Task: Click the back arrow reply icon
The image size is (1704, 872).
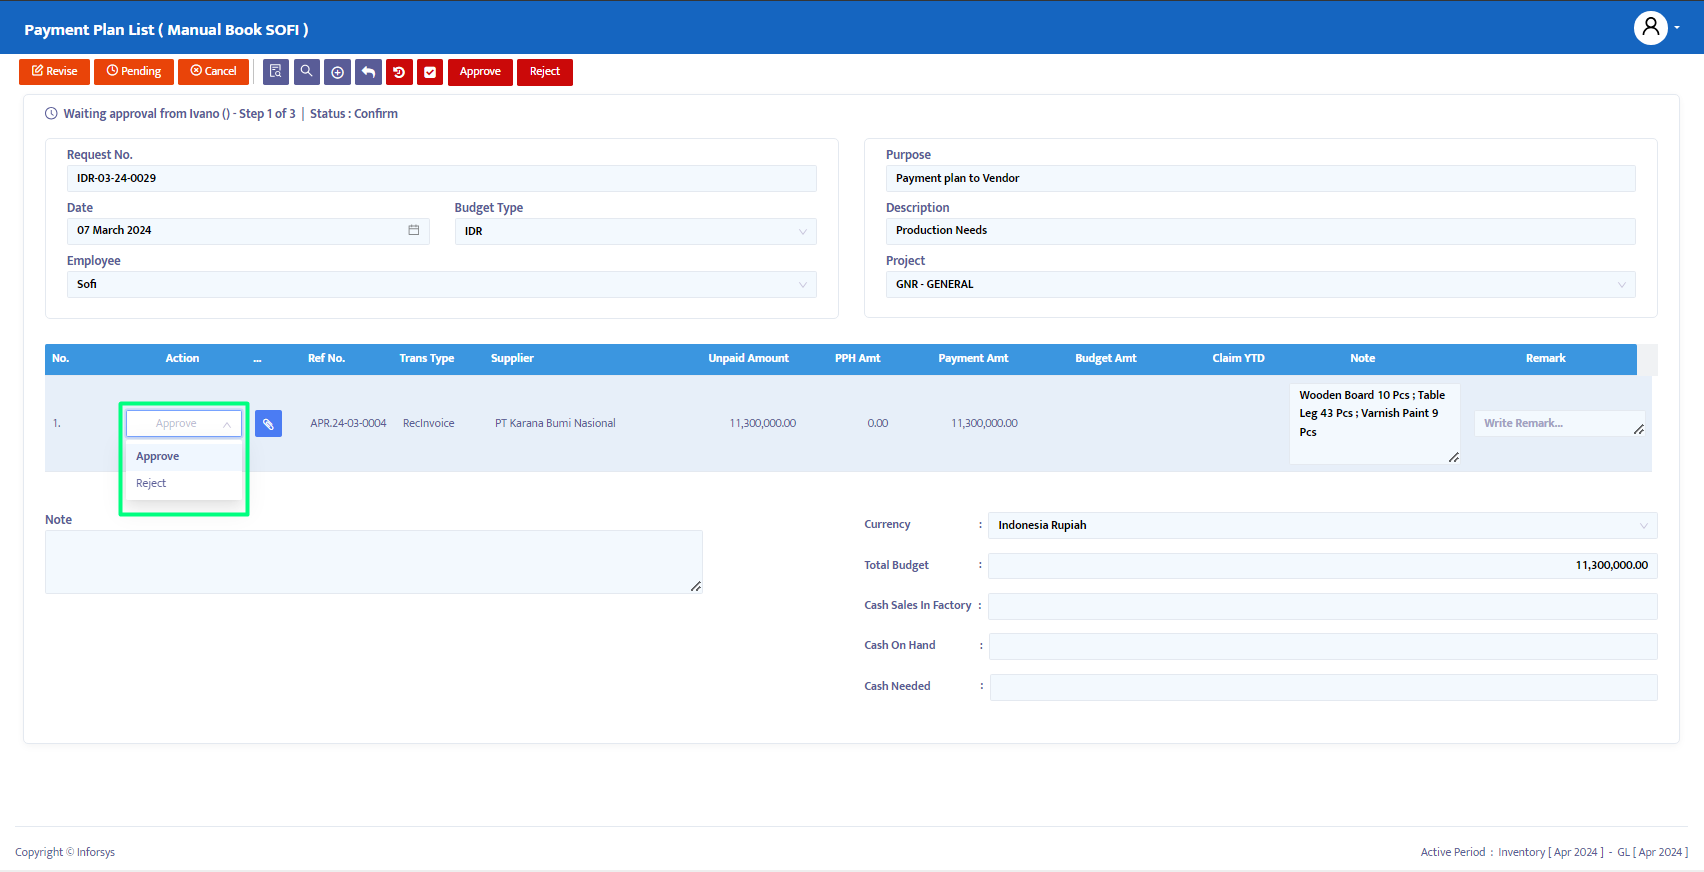Action: [x=368, y=72]
